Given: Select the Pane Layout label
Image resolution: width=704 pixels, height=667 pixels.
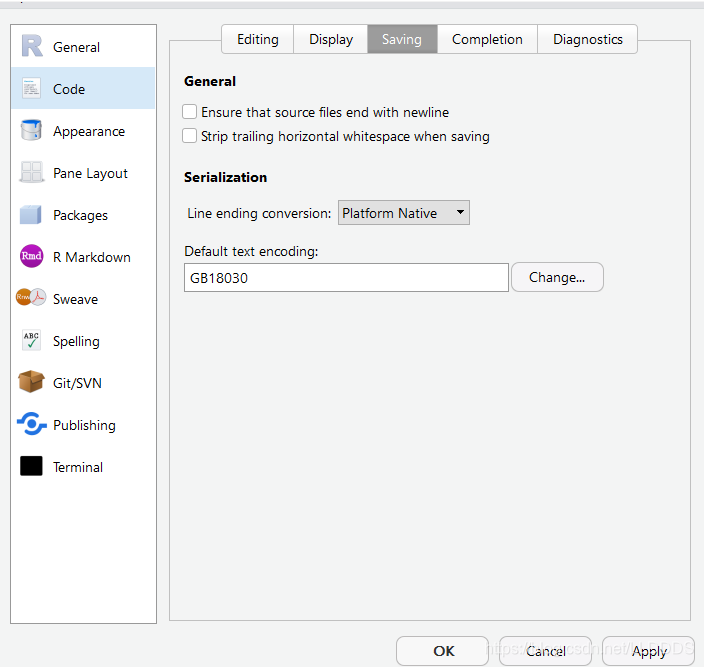Looking at the screenshot, I should 90,173.
